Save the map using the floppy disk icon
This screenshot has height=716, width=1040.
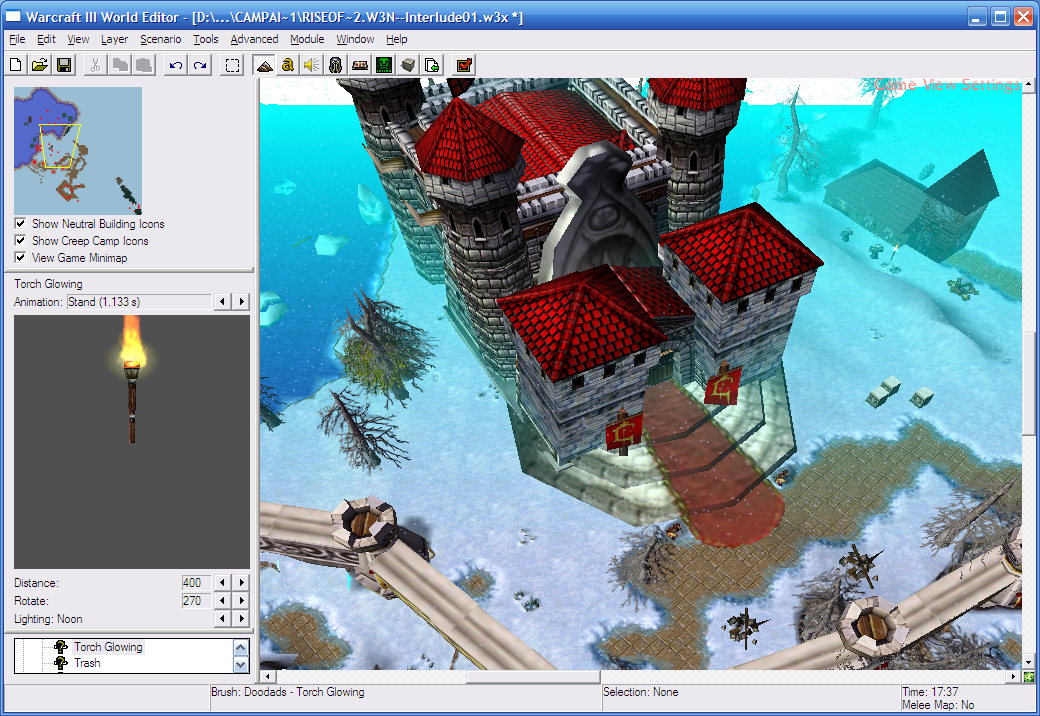tap(64, 65)
